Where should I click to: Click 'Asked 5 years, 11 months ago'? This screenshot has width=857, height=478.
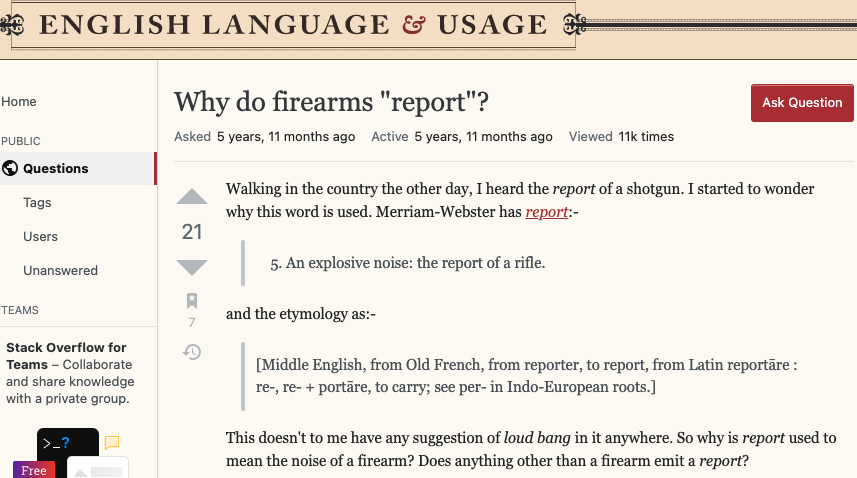265,137
